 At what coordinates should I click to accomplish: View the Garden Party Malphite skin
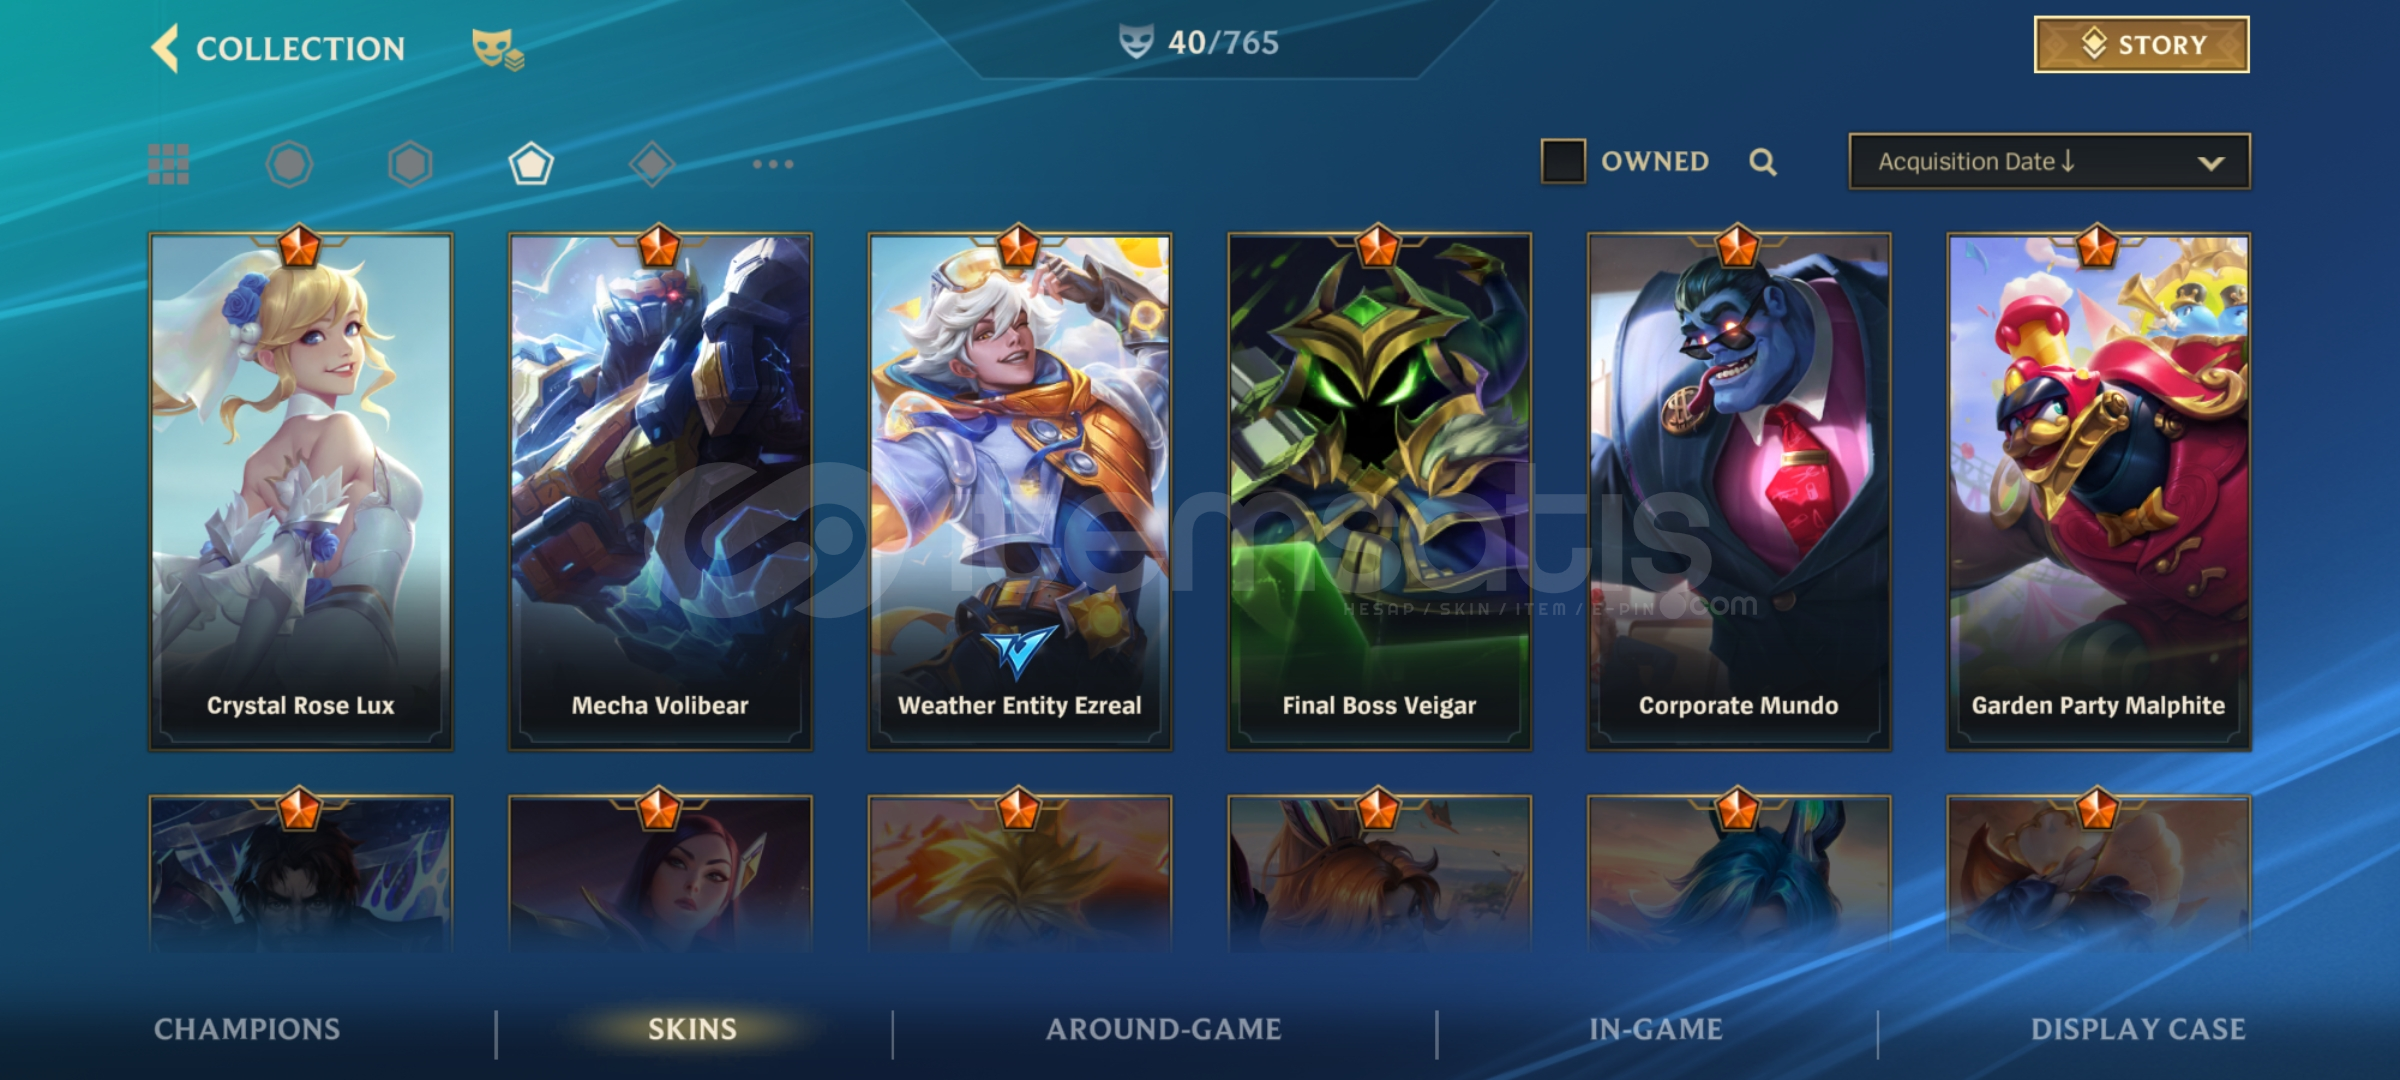click(x=2098, y=491)
